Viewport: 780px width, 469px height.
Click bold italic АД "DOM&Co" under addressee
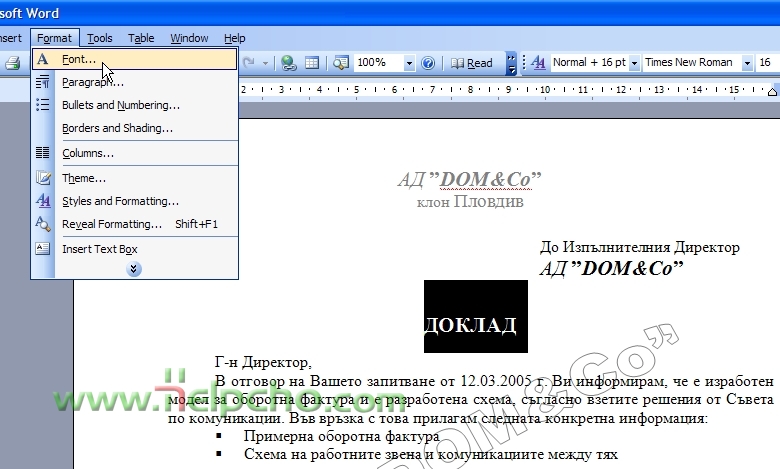coord(611,269)
